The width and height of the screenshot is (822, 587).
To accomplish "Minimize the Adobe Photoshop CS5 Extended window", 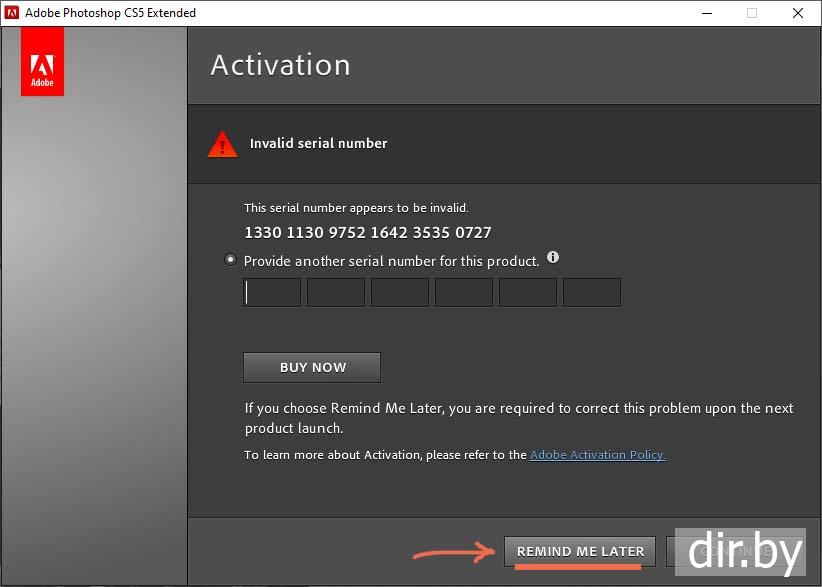I will pos(705,13).
